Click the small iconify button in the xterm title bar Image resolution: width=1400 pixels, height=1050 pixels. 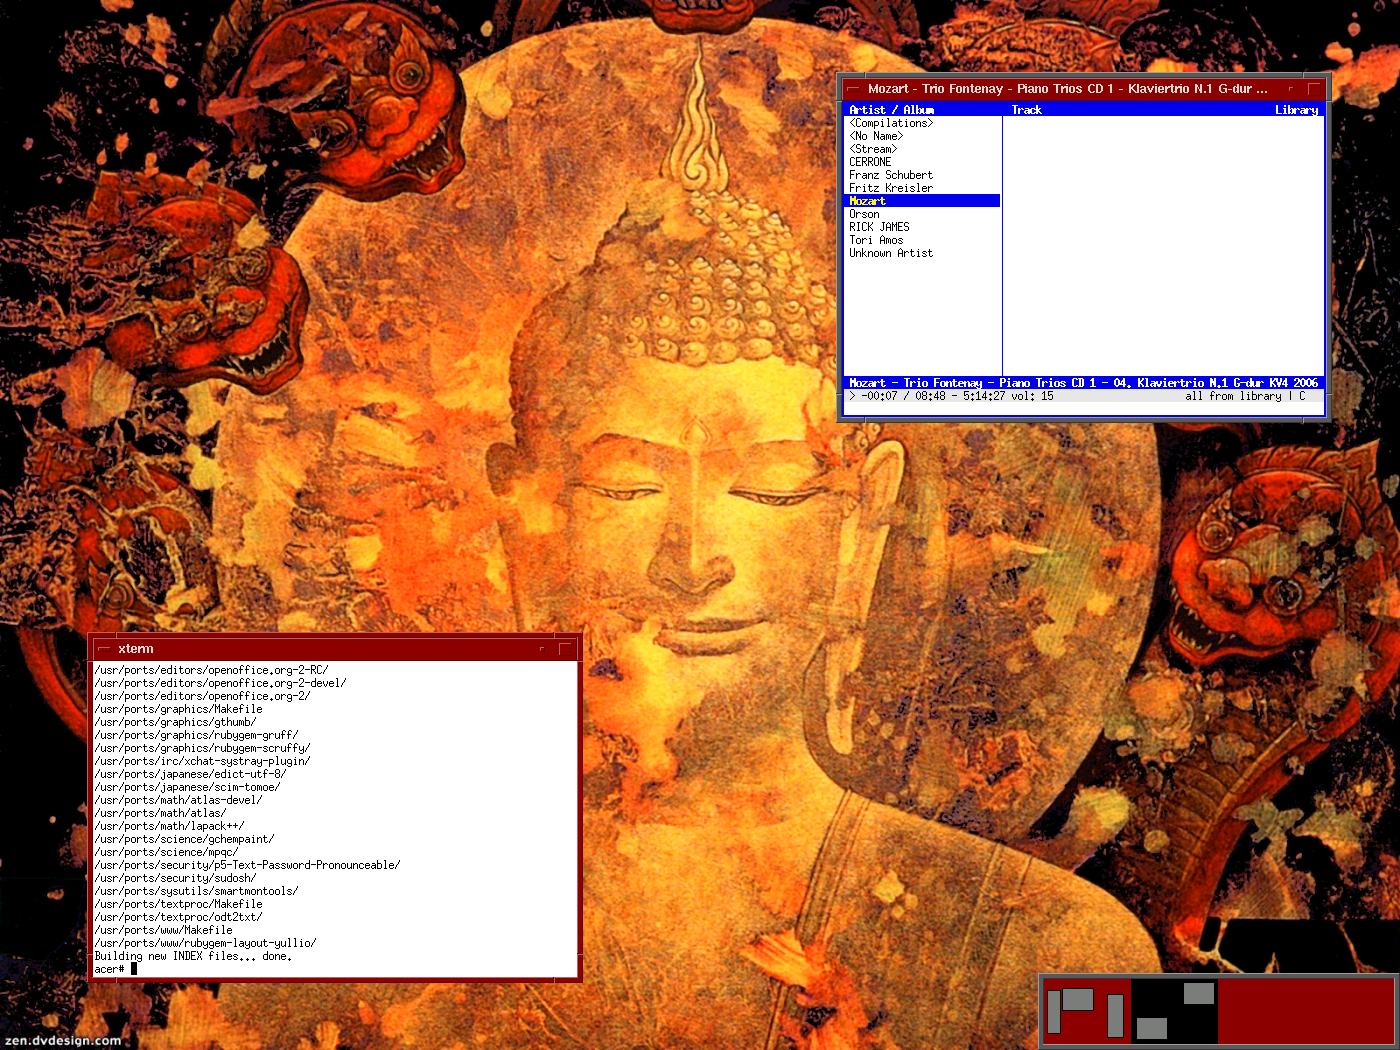[x=542, y=649]
